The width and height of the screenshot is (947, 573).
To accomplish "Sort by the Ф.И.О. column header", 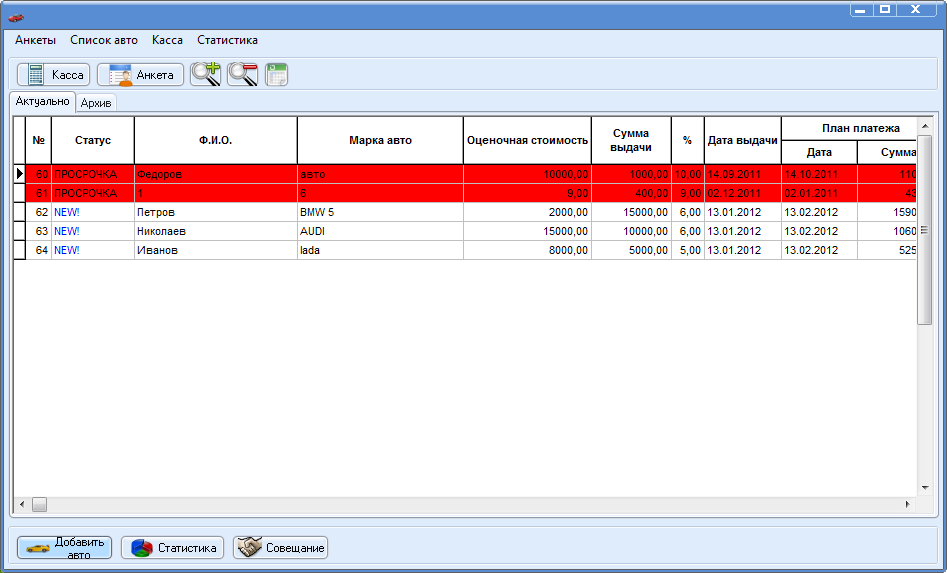I will (x=215, y=140).
